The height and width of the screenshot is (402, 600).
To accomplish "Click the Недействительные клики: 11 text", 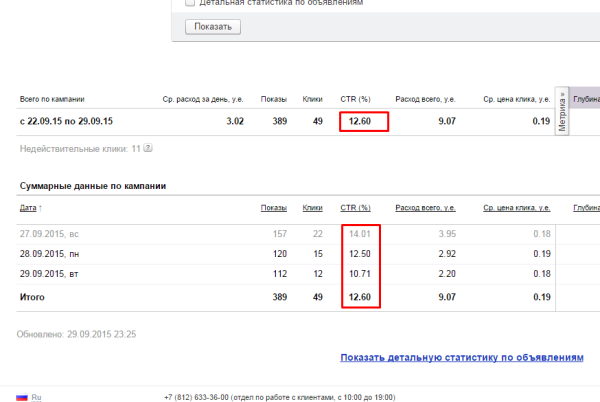I will pyautogui.click(x=80, y=149).
